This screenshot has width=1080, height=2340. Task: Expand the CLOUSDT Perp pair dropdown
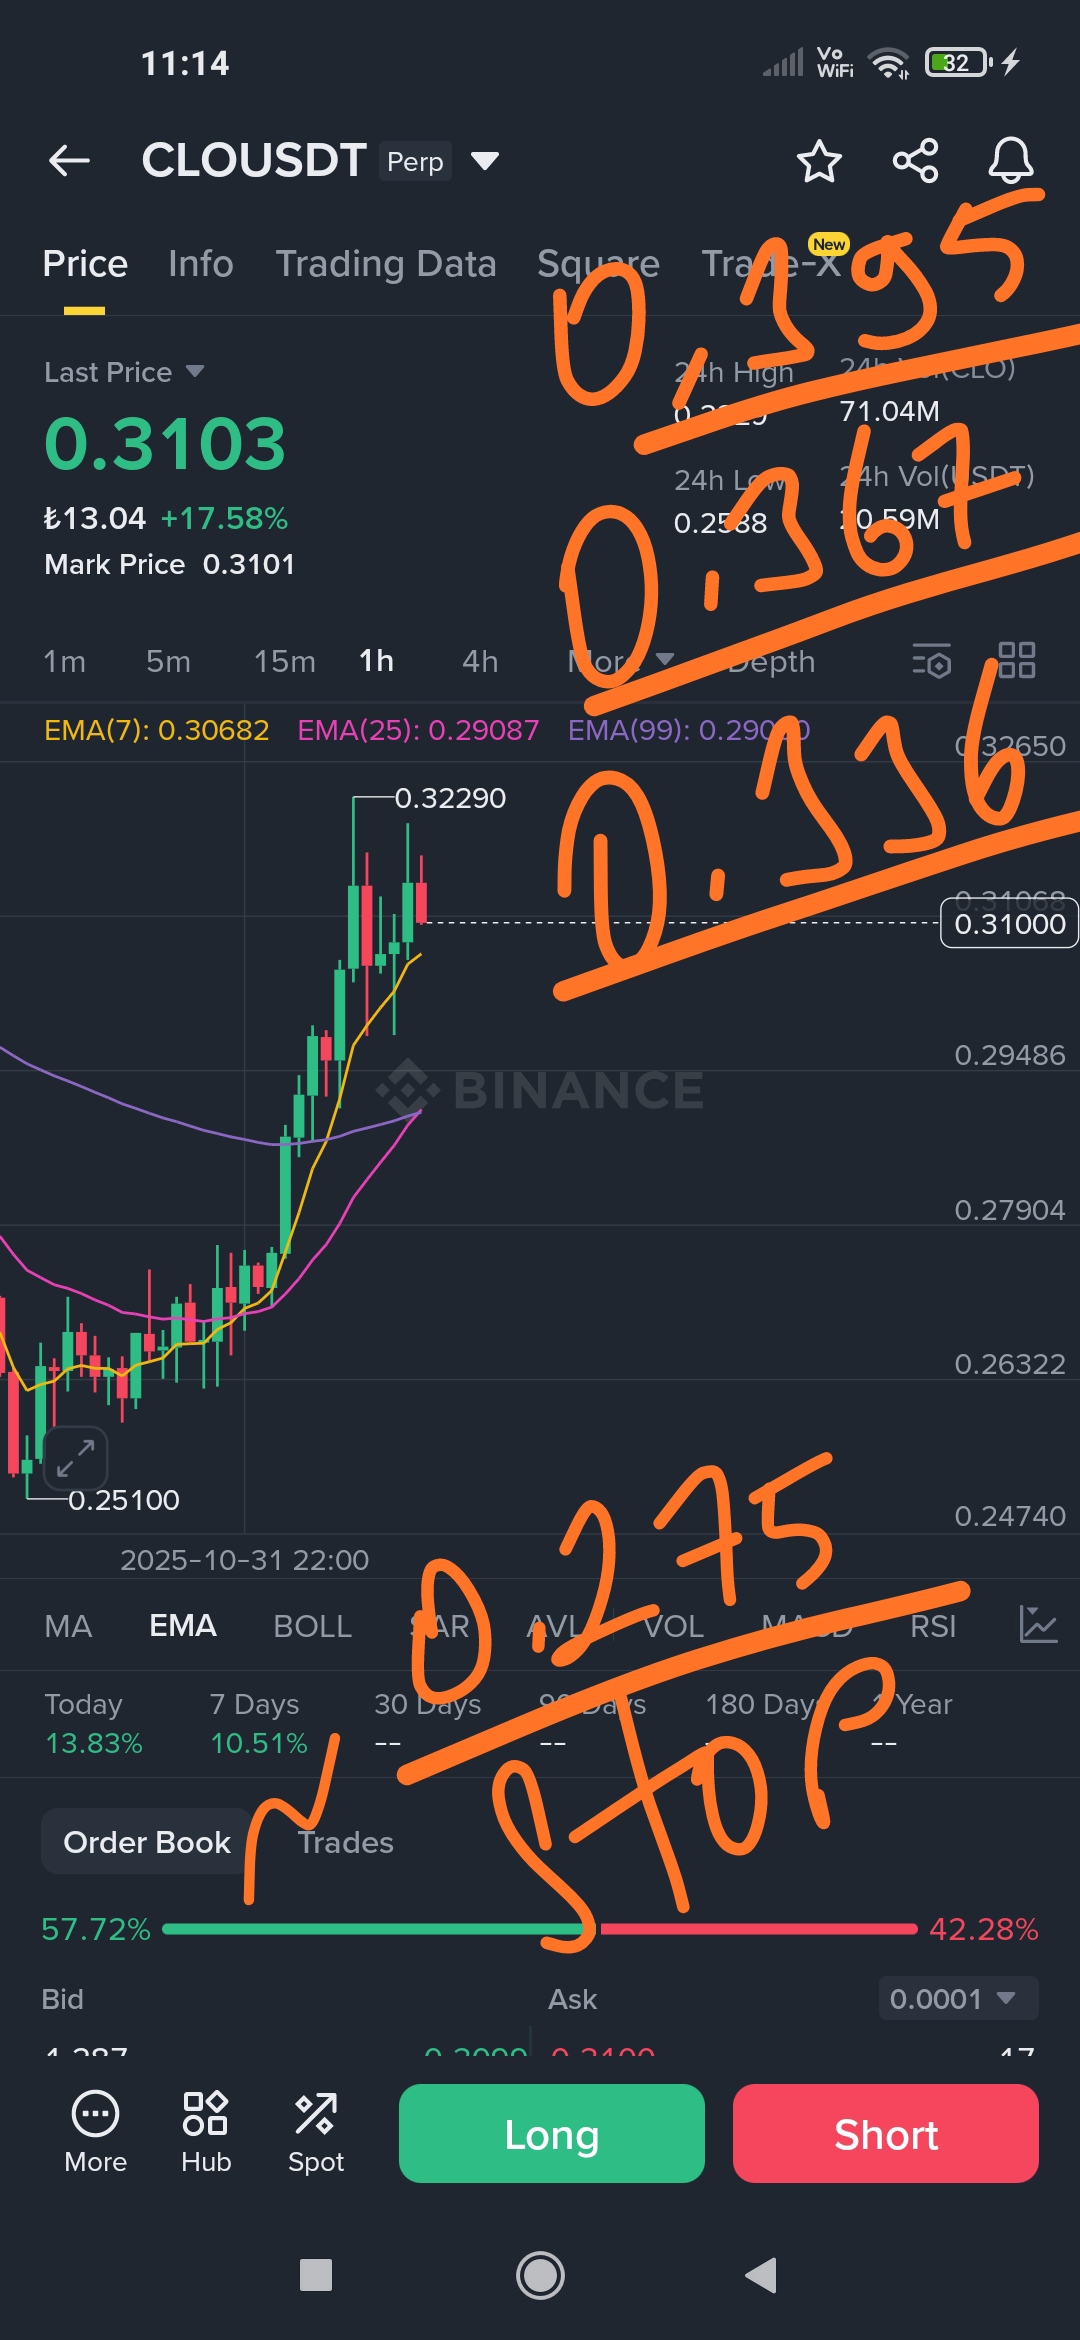485,161
